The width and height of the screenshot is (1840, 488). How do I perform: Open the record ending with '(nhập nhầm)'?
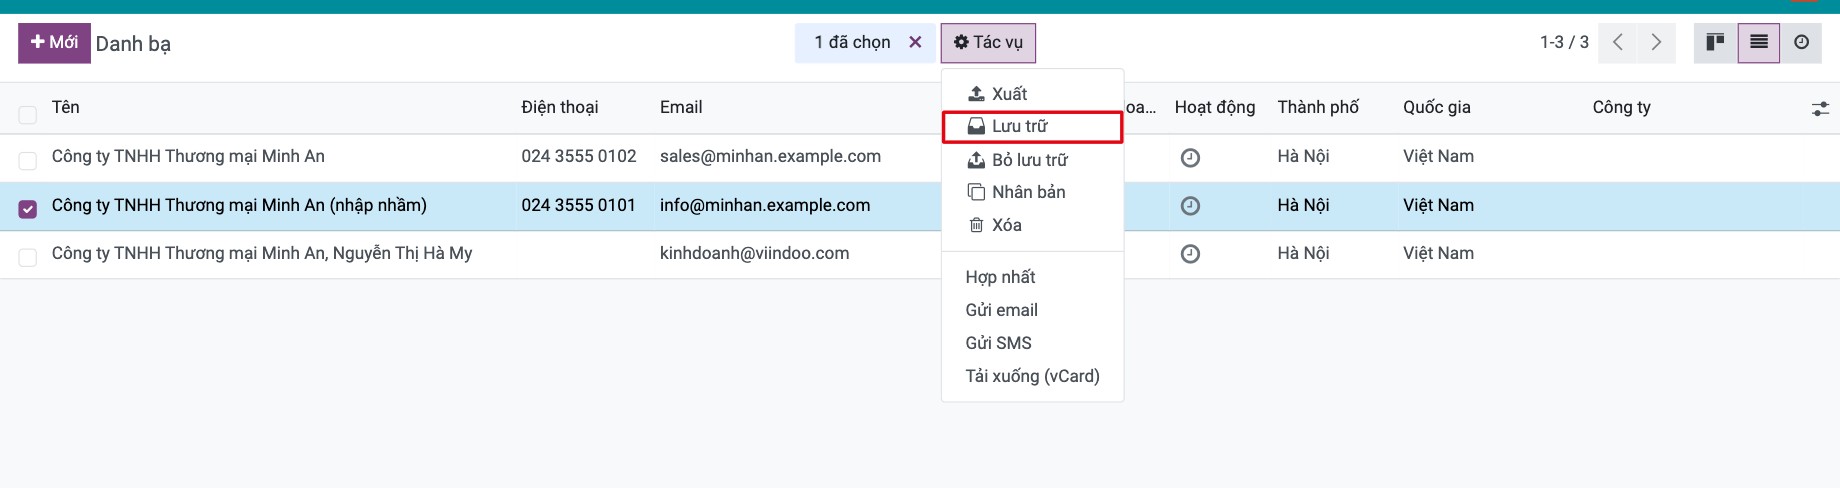239,205
